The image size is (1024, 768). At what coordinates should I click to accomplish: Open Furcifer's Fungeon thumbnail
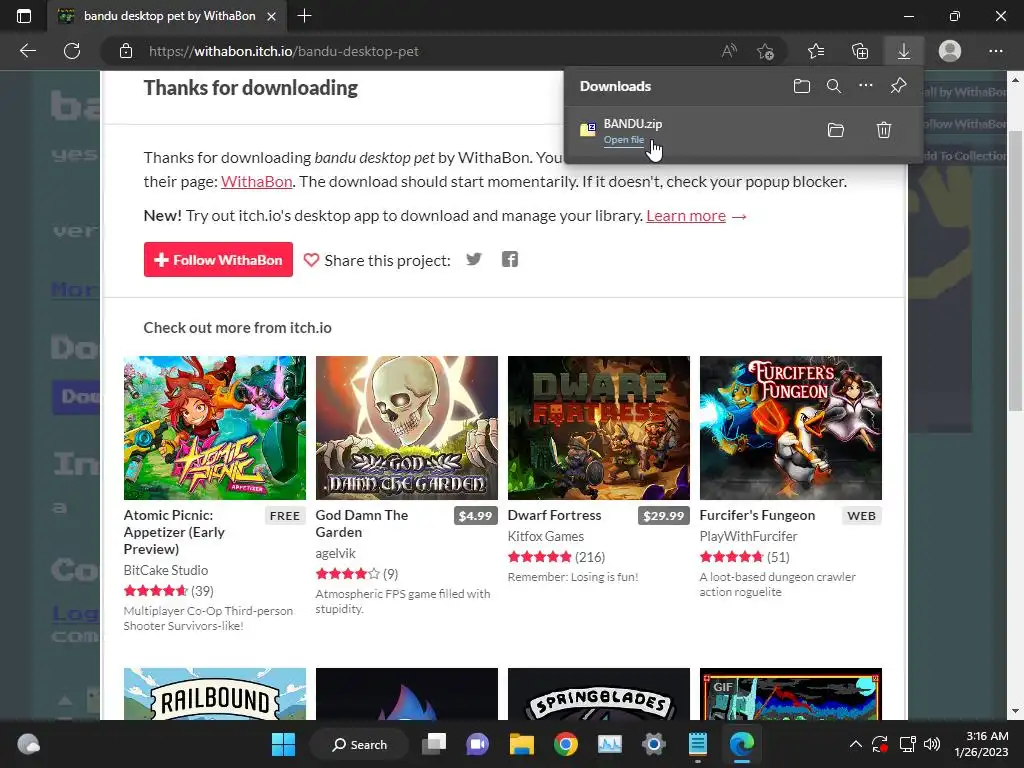pos(791,428)
